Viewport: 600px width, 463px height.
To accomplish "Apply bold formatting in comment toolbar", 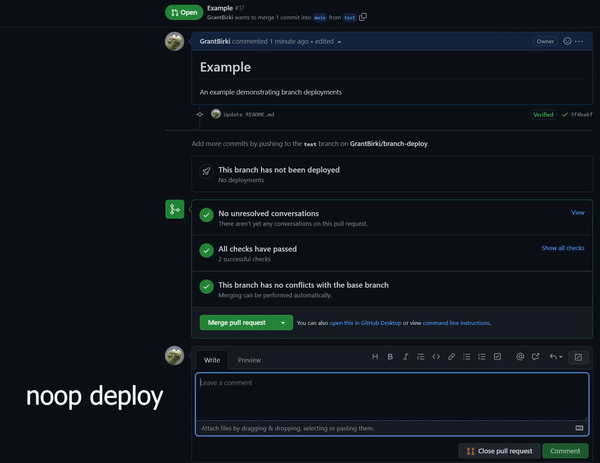I will tap(390, 357).
